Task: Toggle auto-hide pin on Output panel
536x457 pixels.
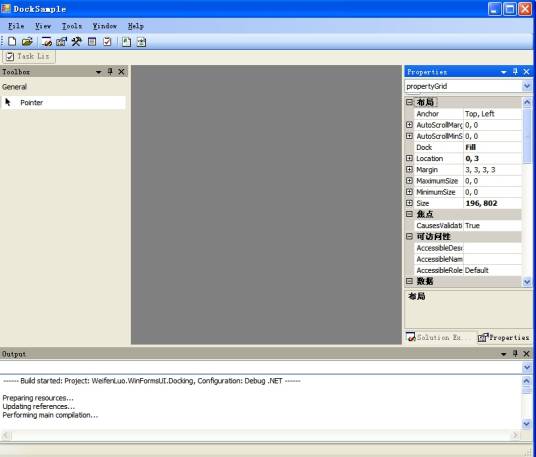Action: coord(515,354)
